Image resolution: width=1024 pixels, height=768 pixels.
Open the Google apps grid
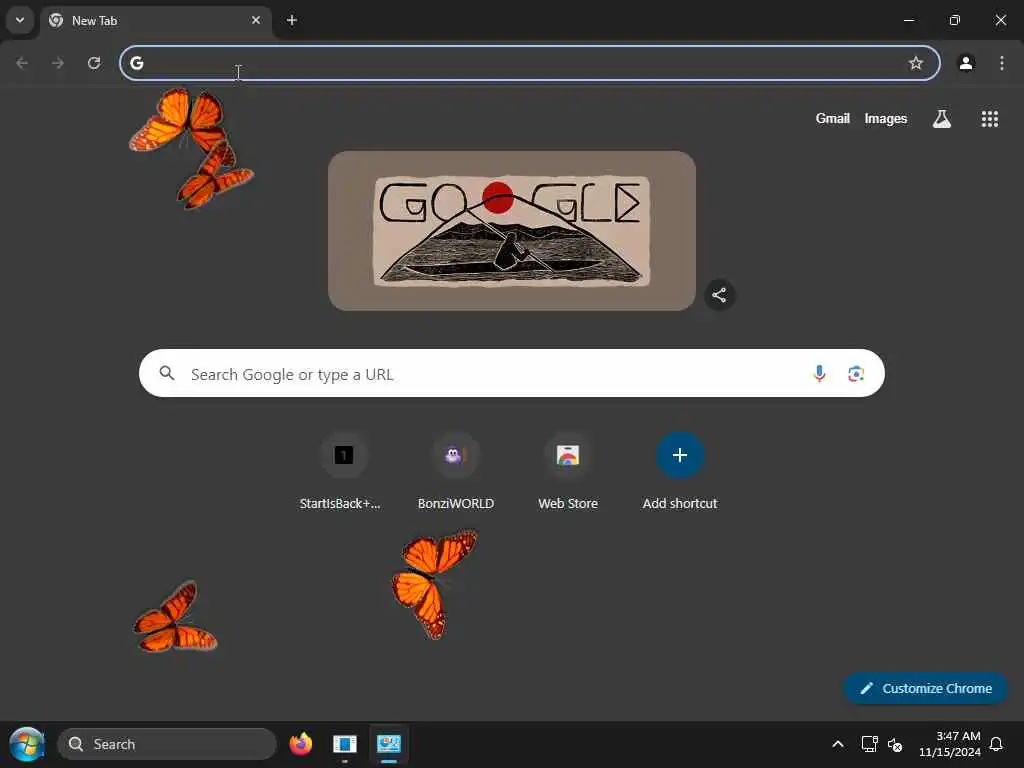point(989,118)
